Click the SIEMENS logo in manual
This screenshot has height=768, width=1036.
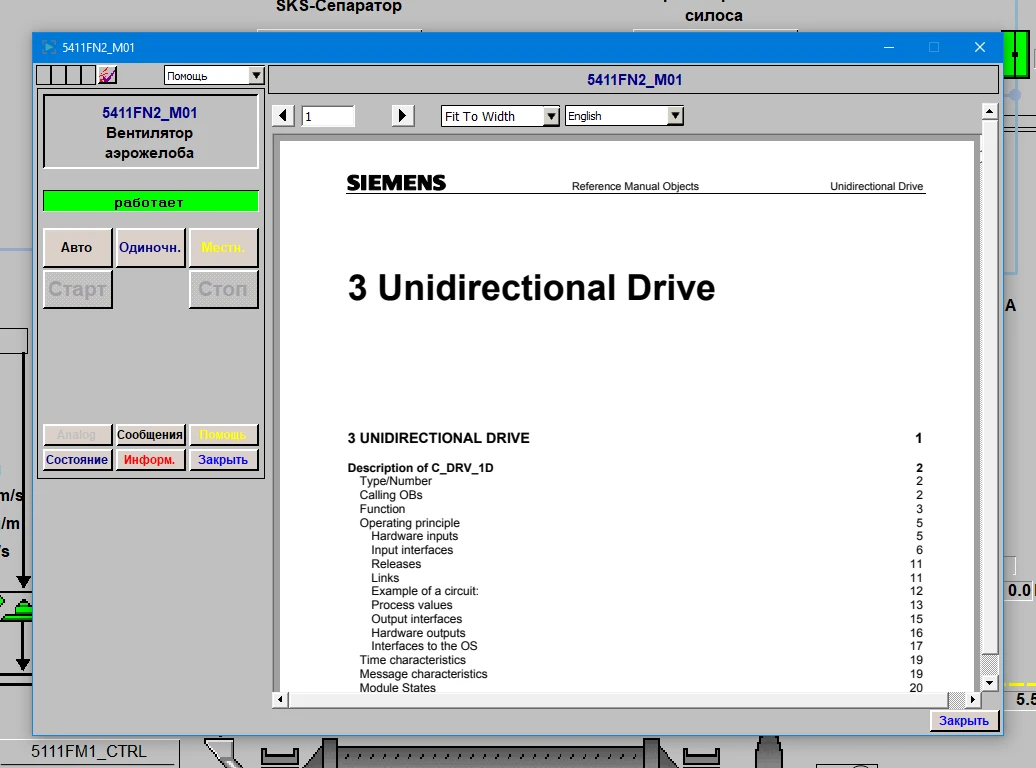click(x=396, y=182)
